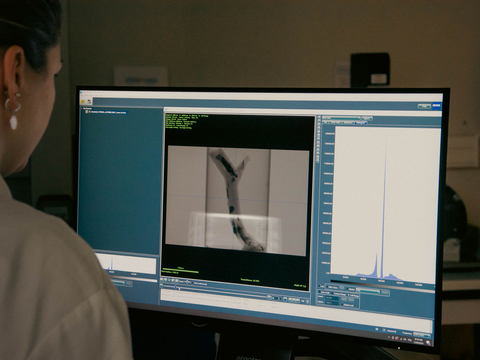
Task: Click the first numeric input field under the histogram
Action: (x=332, y=298)
